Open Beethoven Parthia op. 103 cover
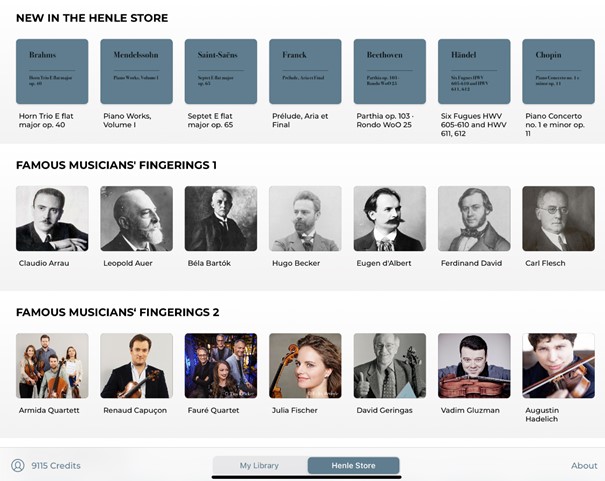This screenshot has width=605, height=481. 389,72
